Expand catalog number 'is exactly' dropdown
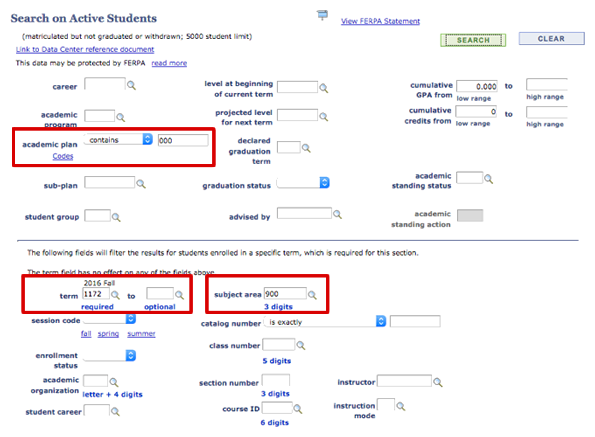The width and height of the screenshot is (595, 437). [x=325, y=322]
